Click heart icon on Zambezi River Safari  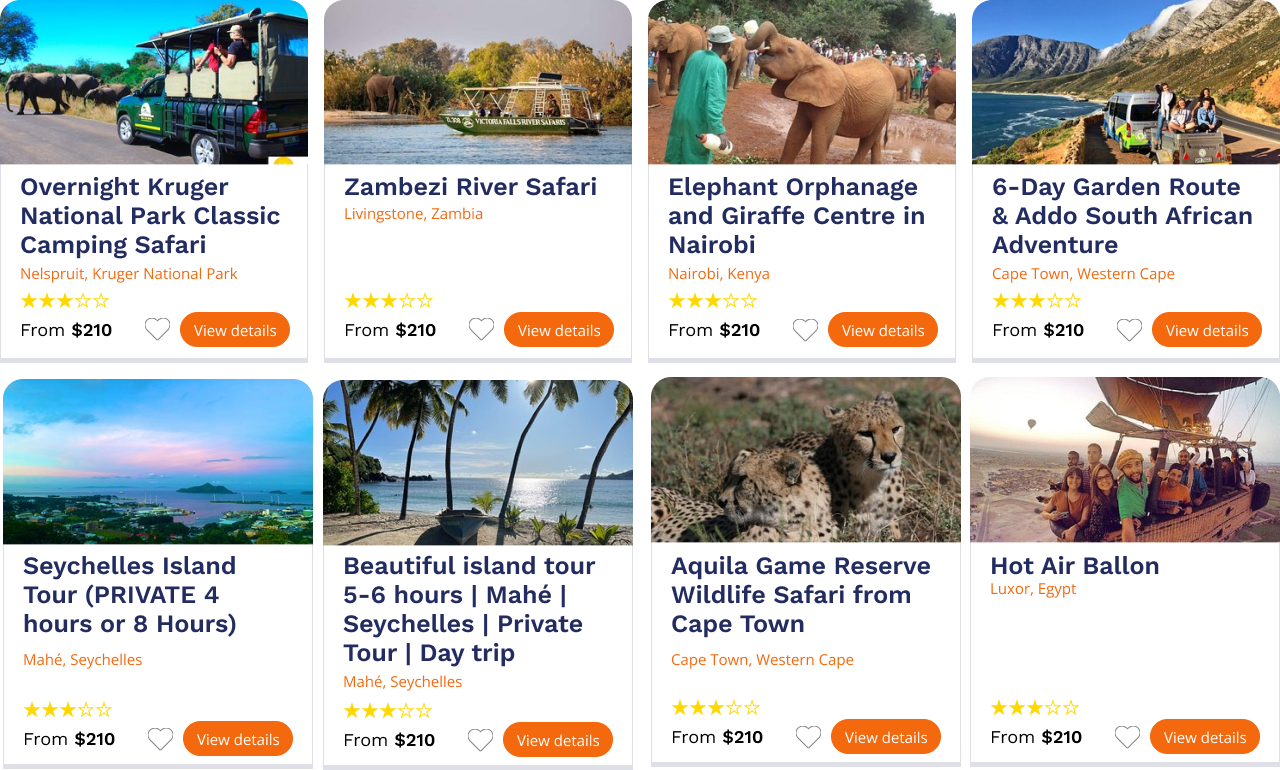(x=481, y=330)
